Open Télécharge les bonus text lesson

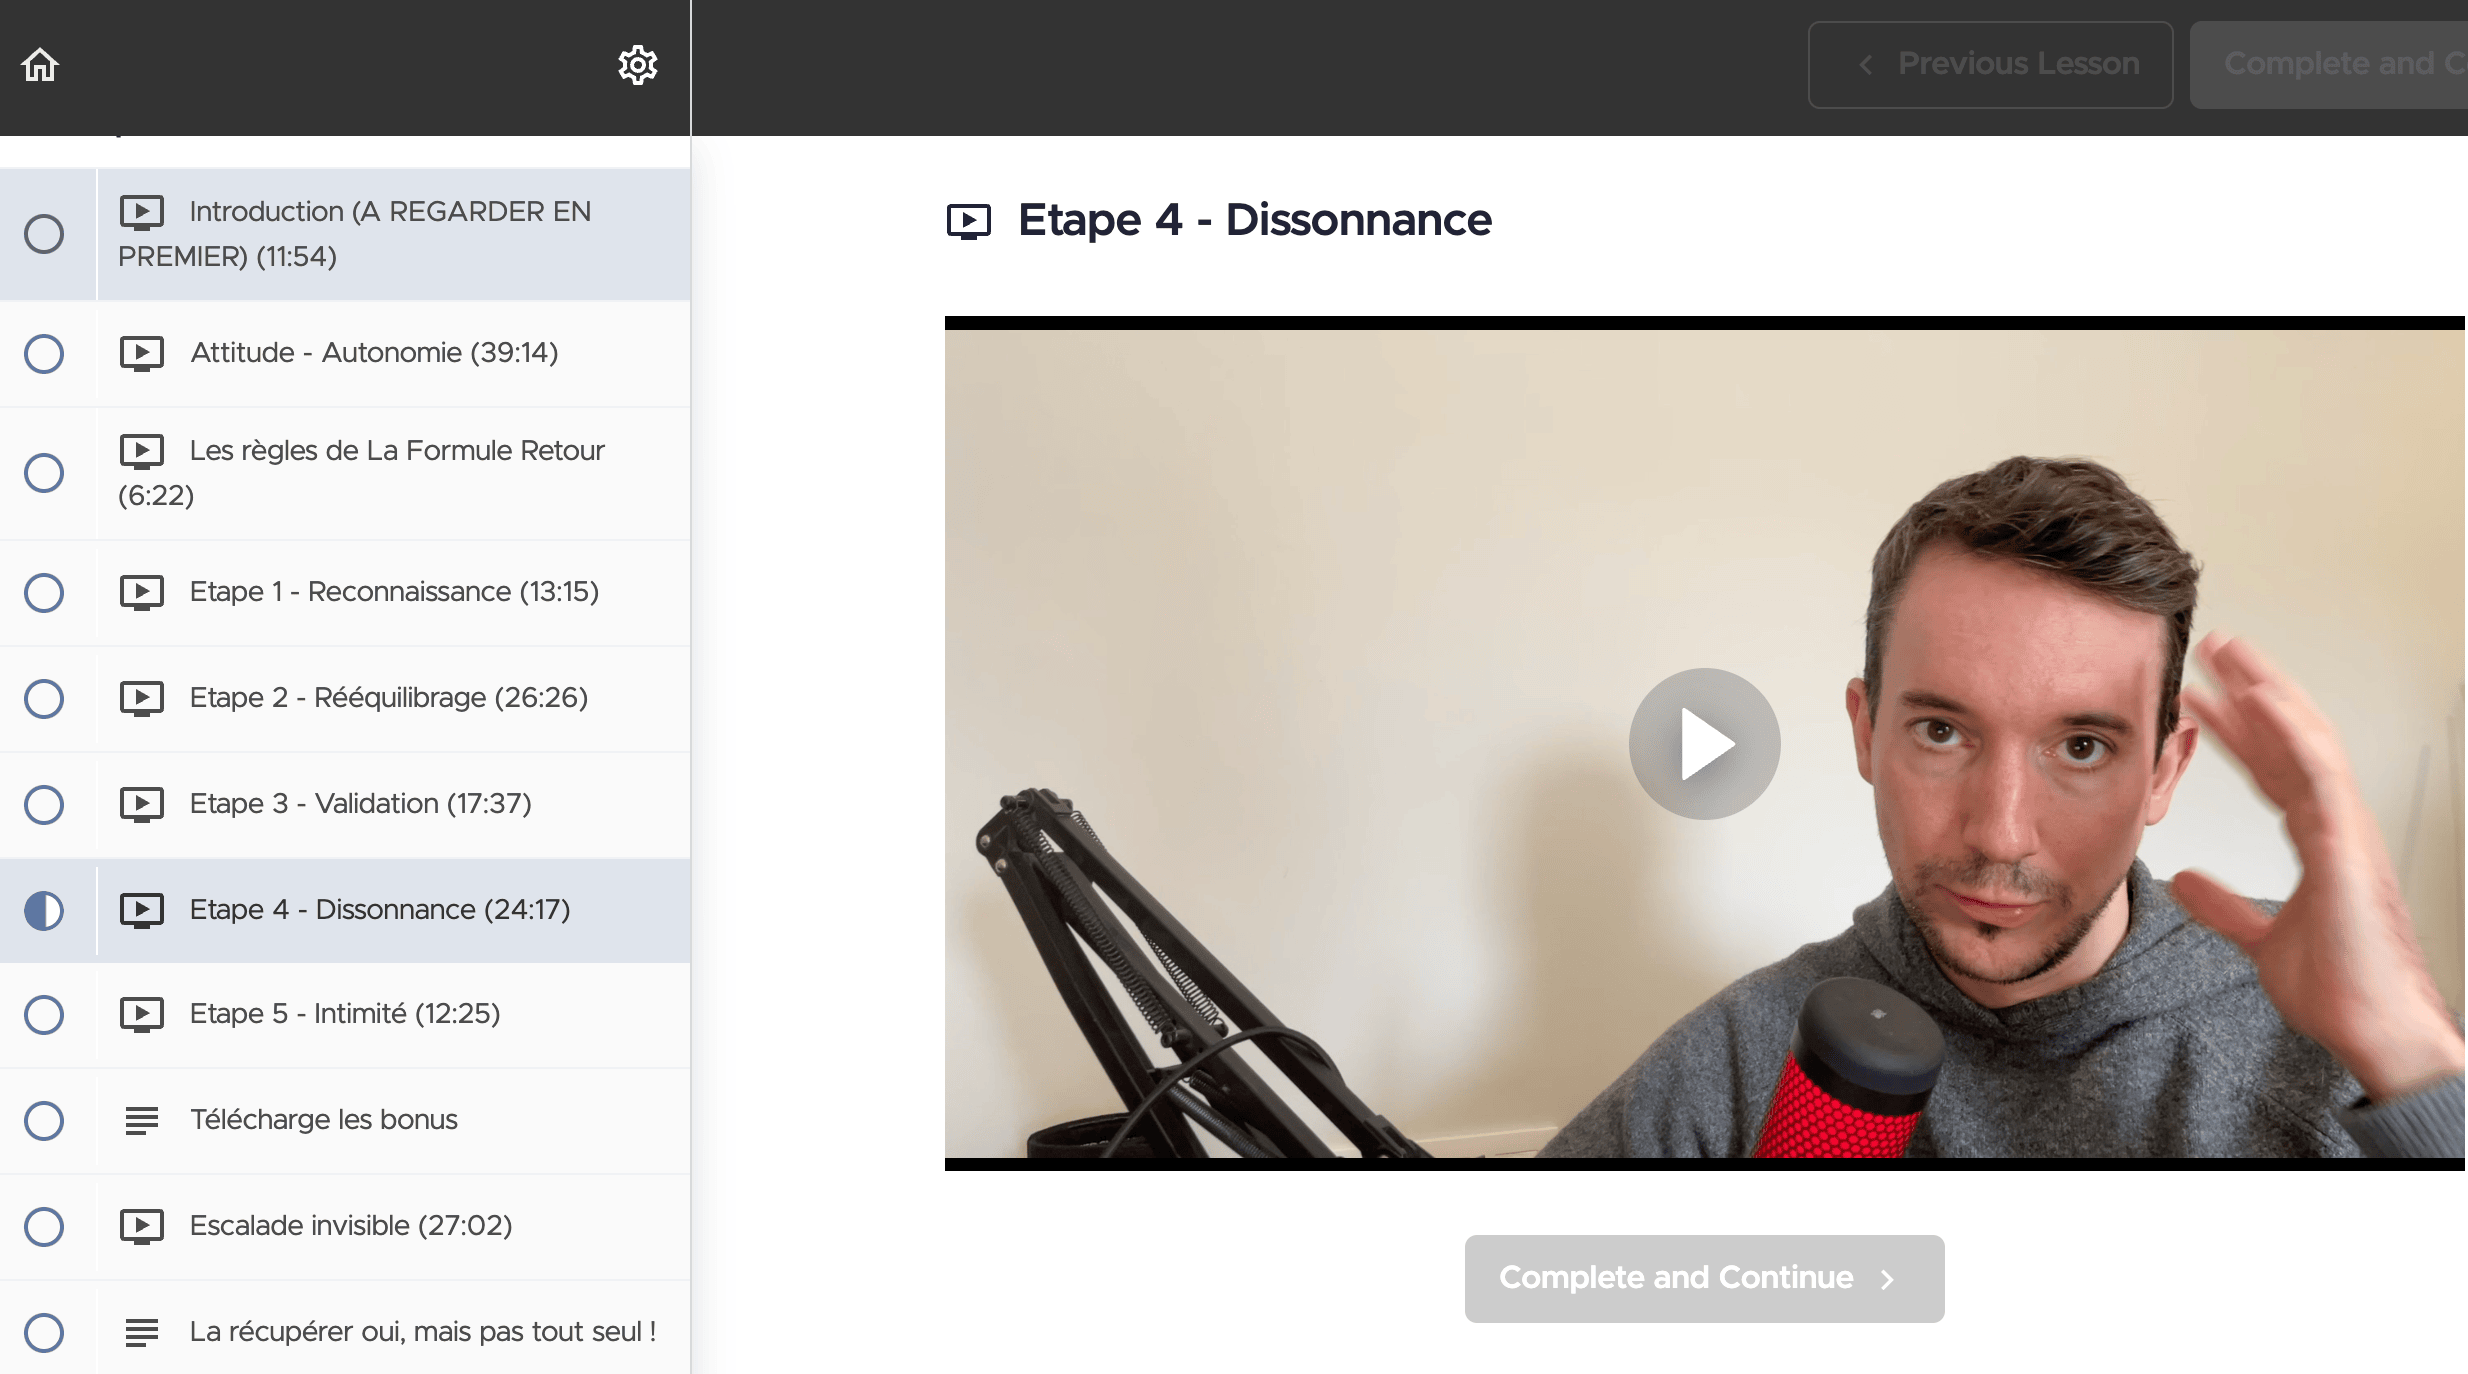pos(345,1120)
